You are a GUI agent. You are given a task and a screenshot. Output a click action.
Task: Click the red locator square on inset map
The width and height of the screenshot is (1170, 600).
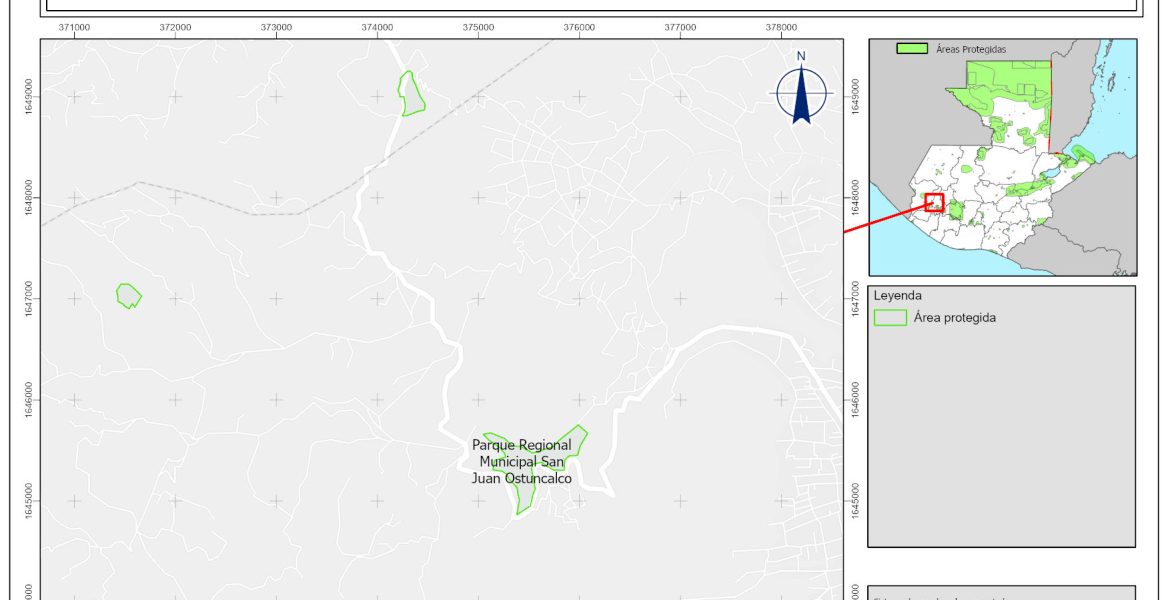(934, 202)
